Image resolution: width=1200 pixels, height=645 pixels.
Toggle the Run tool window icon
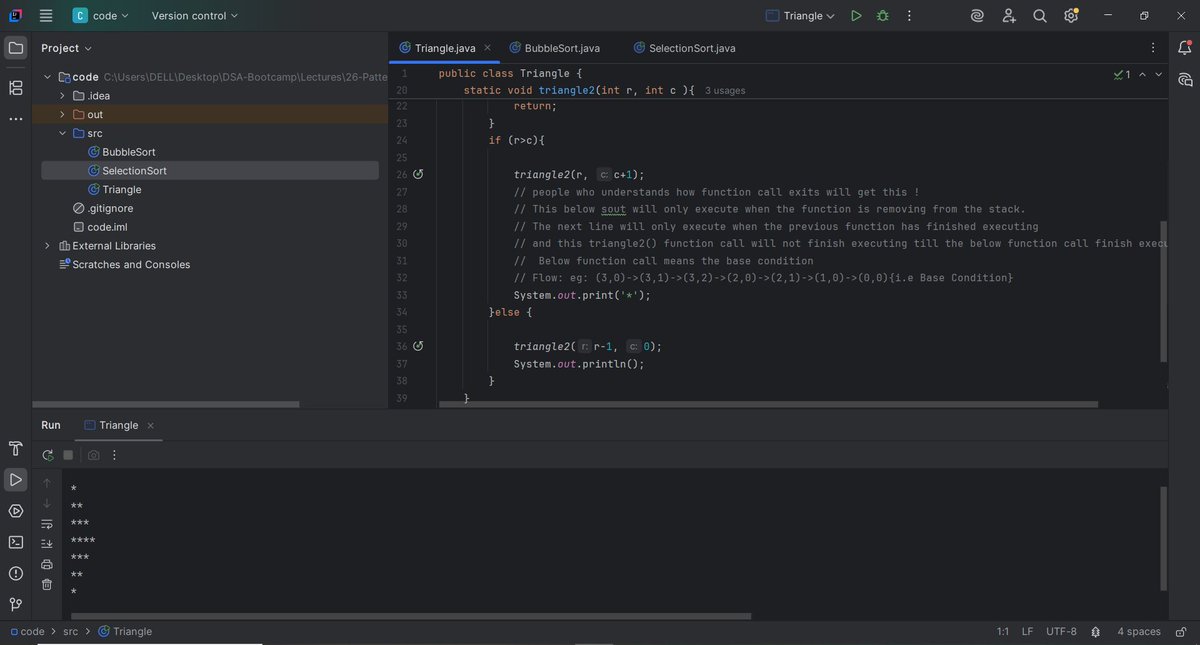tap(16, 480)
